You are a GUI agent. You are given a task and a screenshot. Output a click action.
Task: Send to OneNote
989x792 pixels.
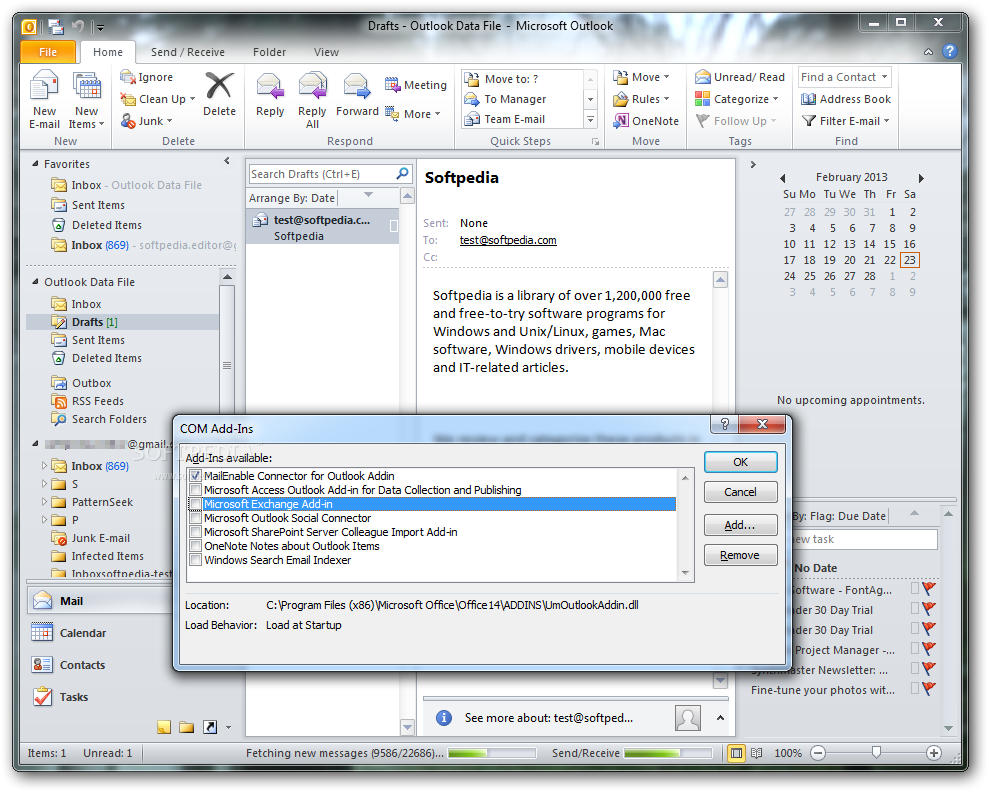click(x=646, y=120)
